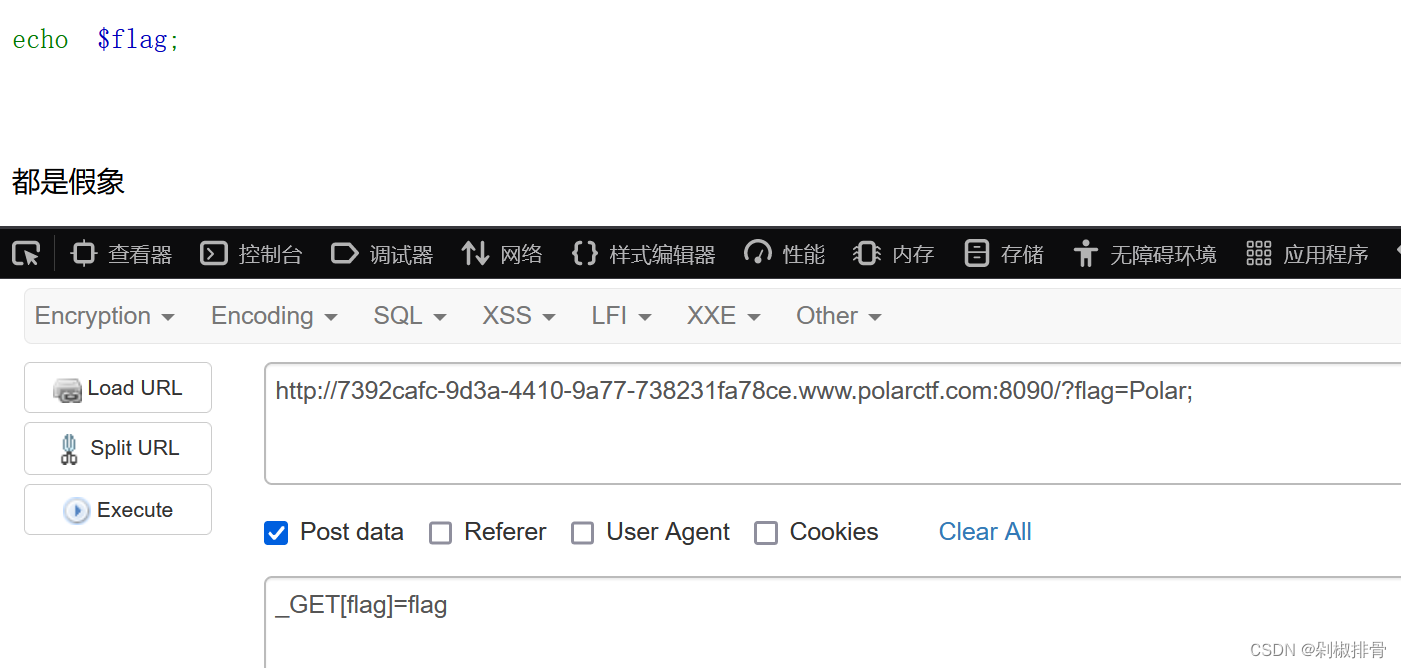Open the Application (应用程序) panel

(1307, 254)
